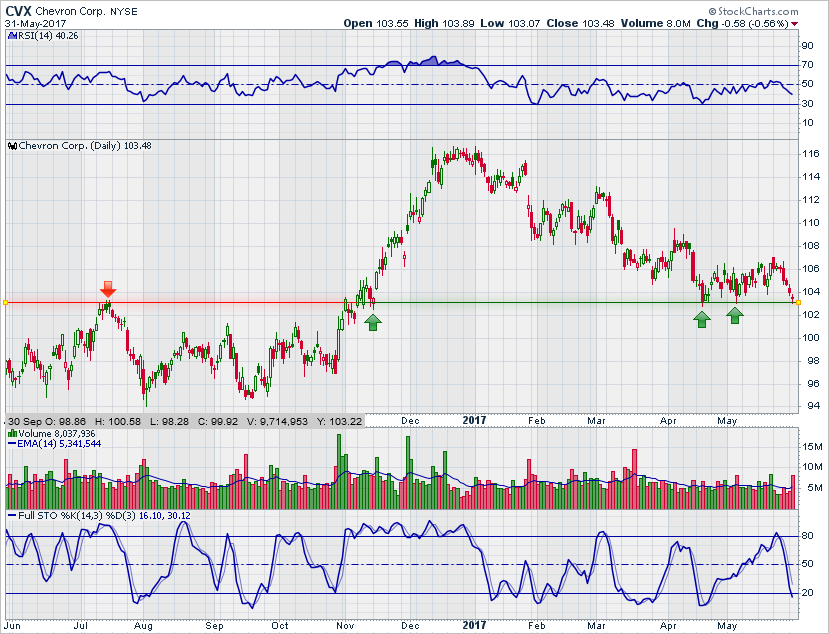Screen dimensions: 829x634
Task: Click the Sep month label
Action: pyautogui.click(x=214, y=626)
